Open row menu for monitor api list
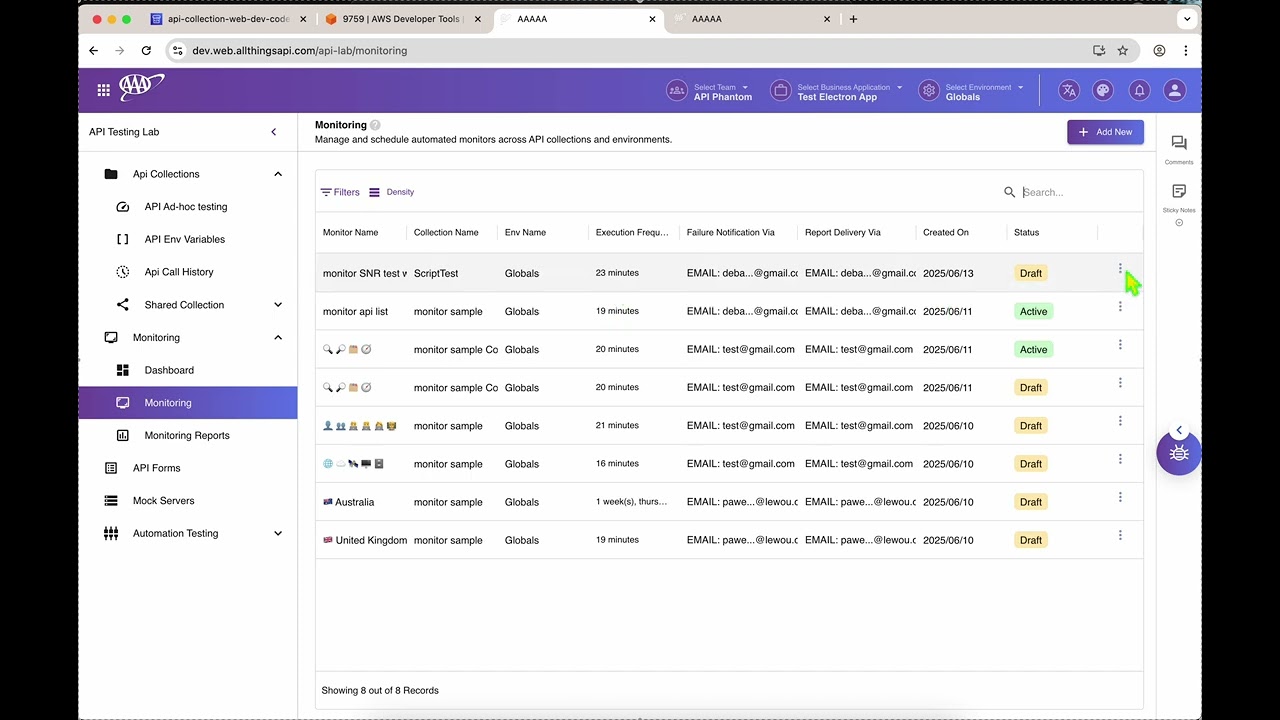The height and width of the screenshot is (720, 1280). [x=1120, y=307]
